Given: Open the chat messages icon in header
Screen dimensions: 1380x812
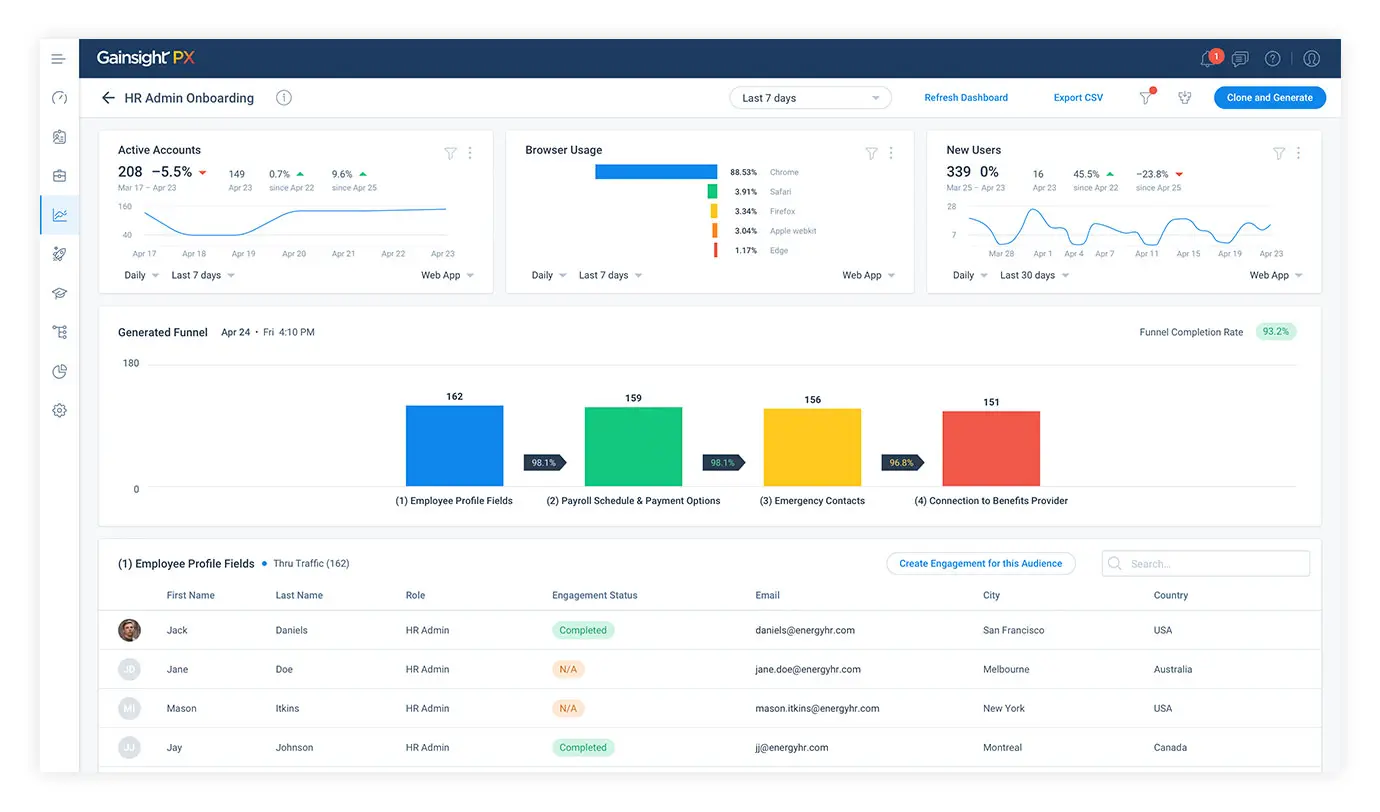Looking at the screenshot, I should [1240, 59].
